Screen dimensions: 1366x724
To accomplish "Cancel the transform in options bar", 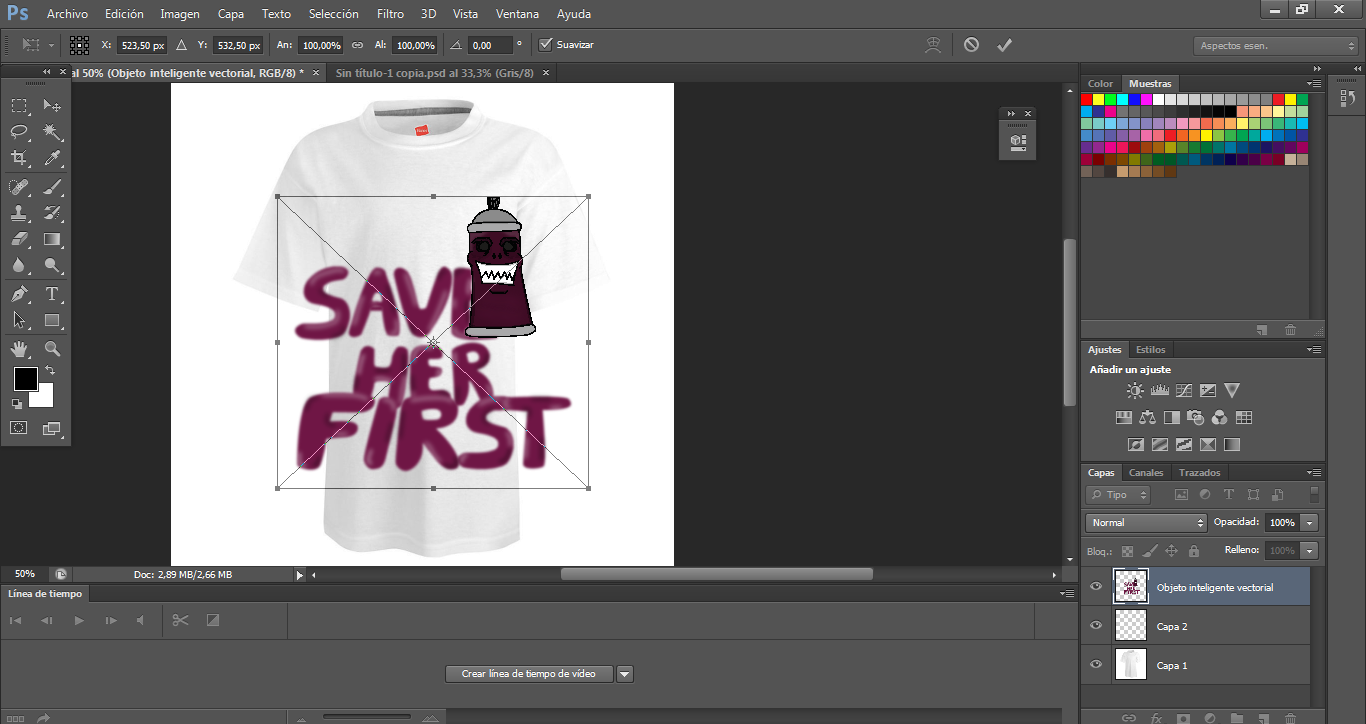I will pos(971,45).
